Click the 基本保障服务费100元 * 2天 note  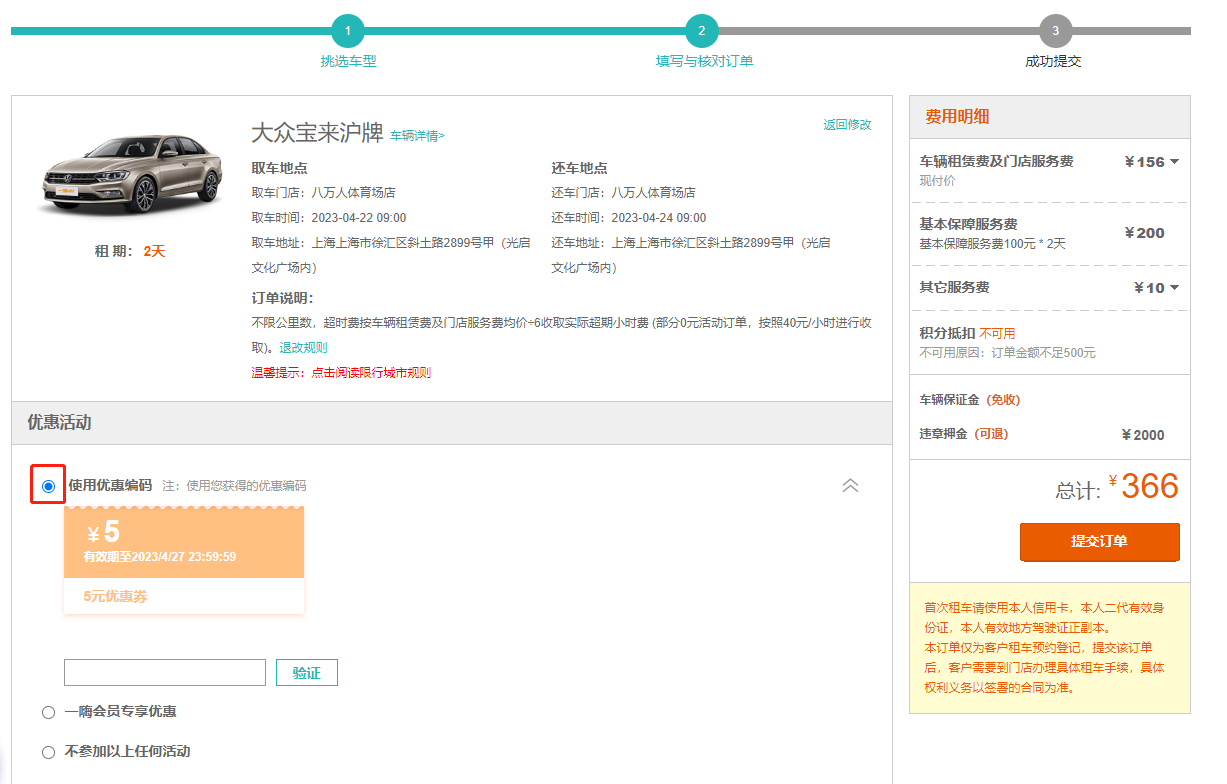point(993,243)
